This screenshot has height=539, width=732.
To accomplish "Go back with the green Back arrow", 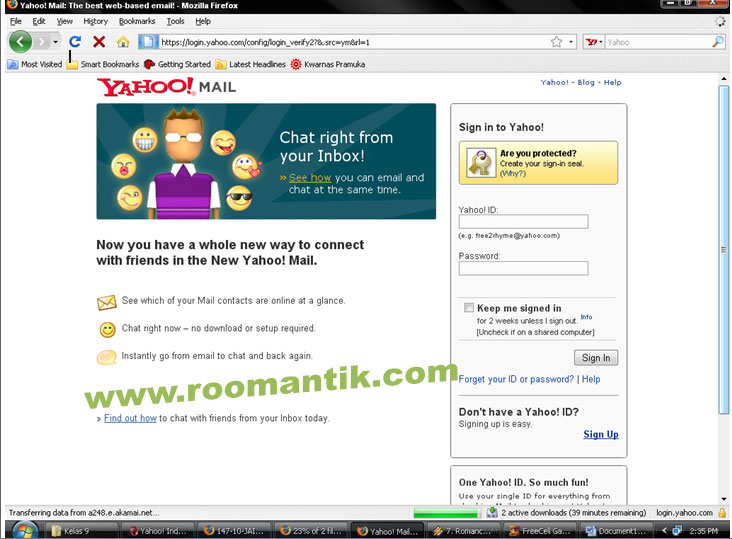I will (x=20, y=42).
